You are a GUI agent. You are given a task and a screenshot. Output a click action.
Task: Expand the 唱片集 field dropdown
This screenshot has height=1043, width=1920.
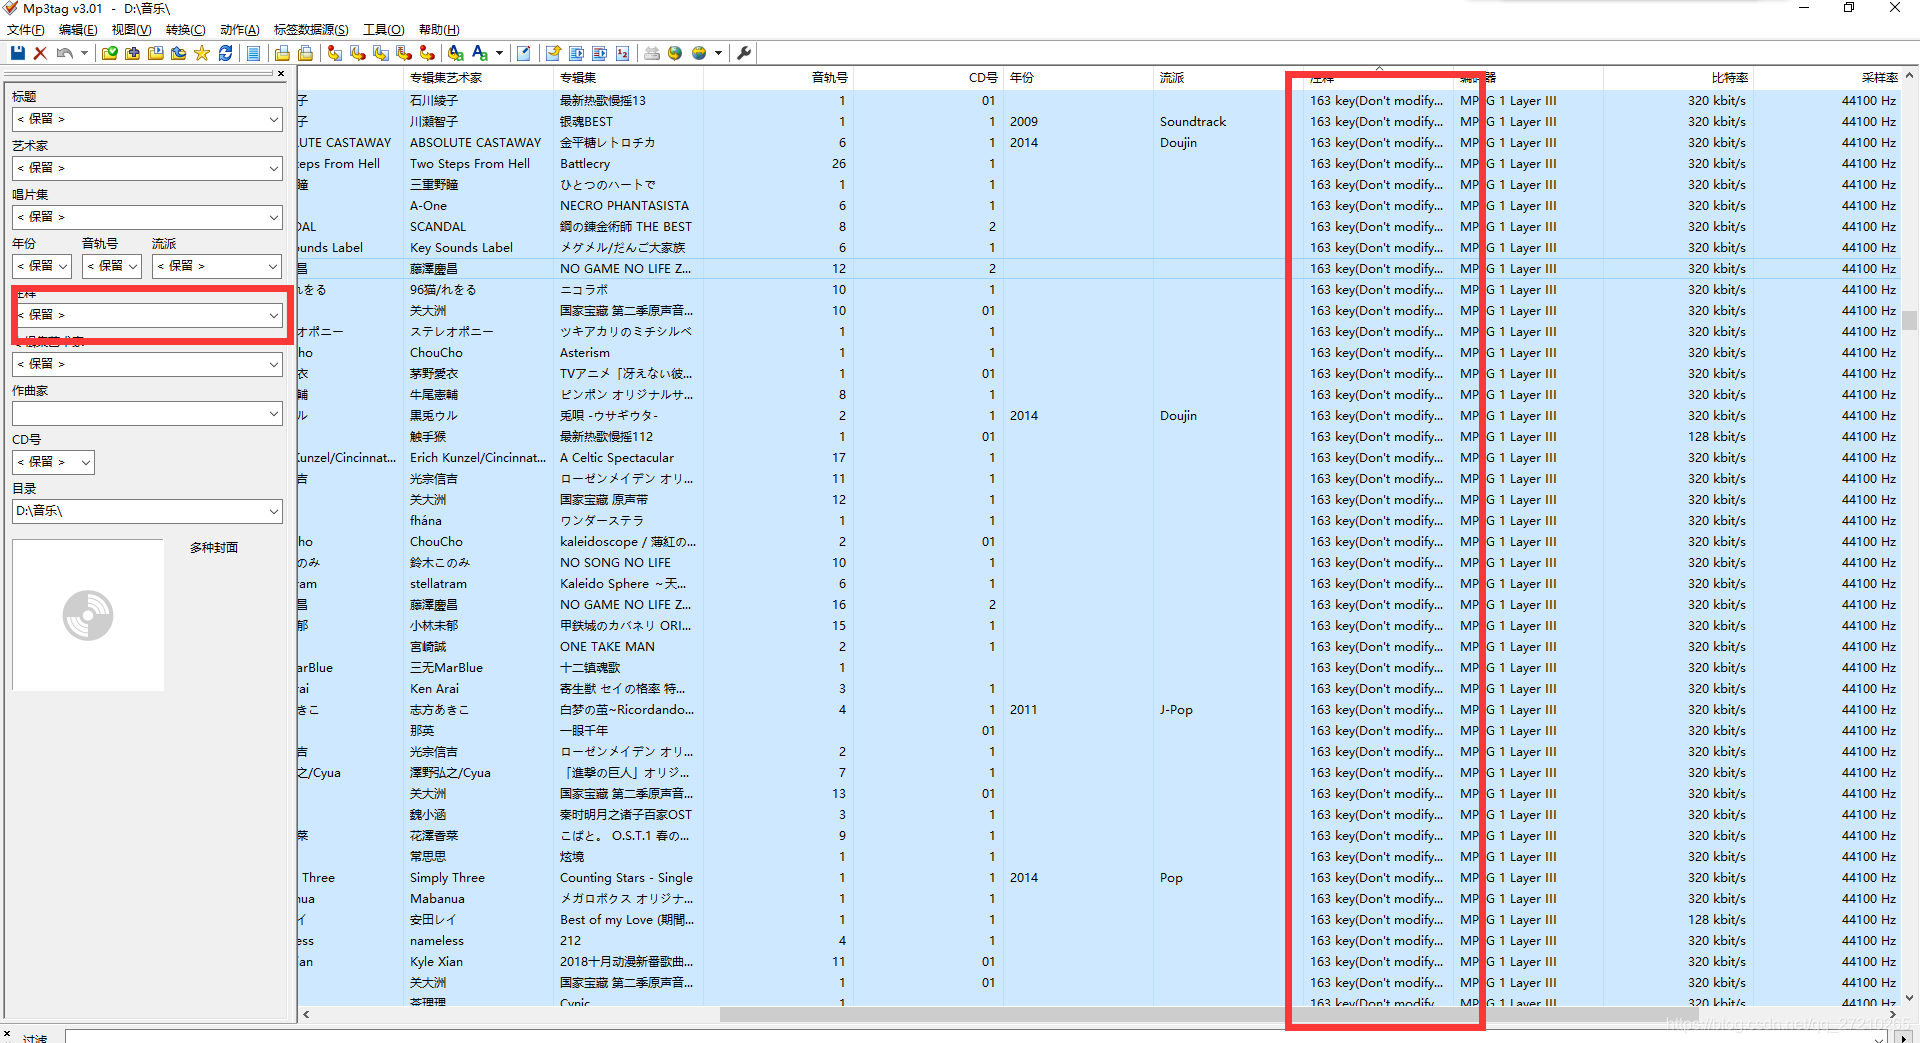(x=273, y=217)
